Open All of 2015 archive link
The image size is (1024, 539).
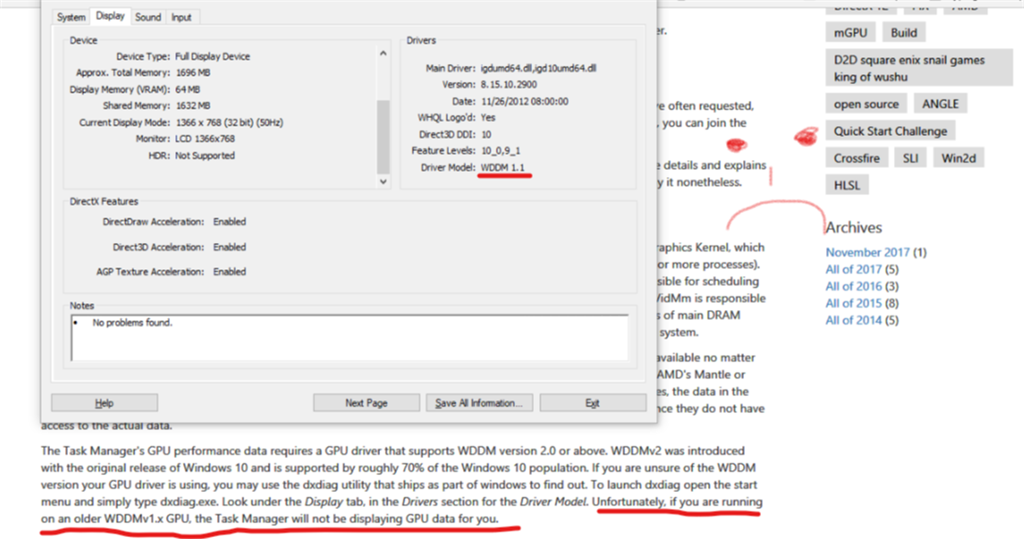854,303
